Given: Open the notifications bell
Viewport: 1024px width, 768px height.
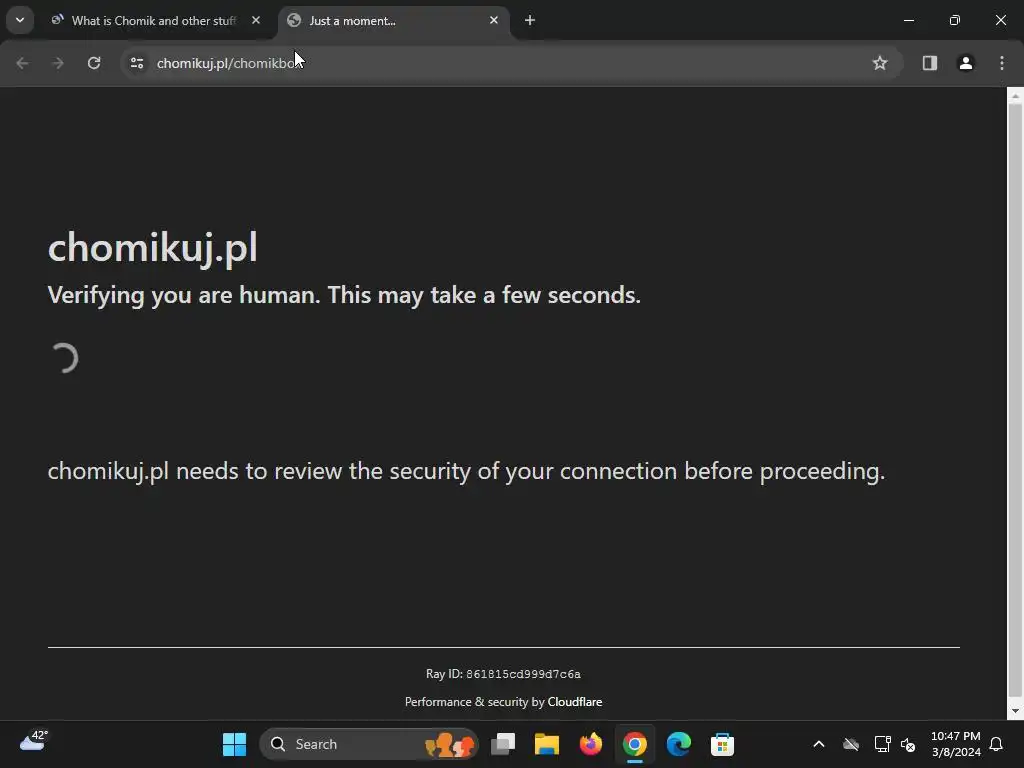Looking at the screenshot, I should coord(997,744).
